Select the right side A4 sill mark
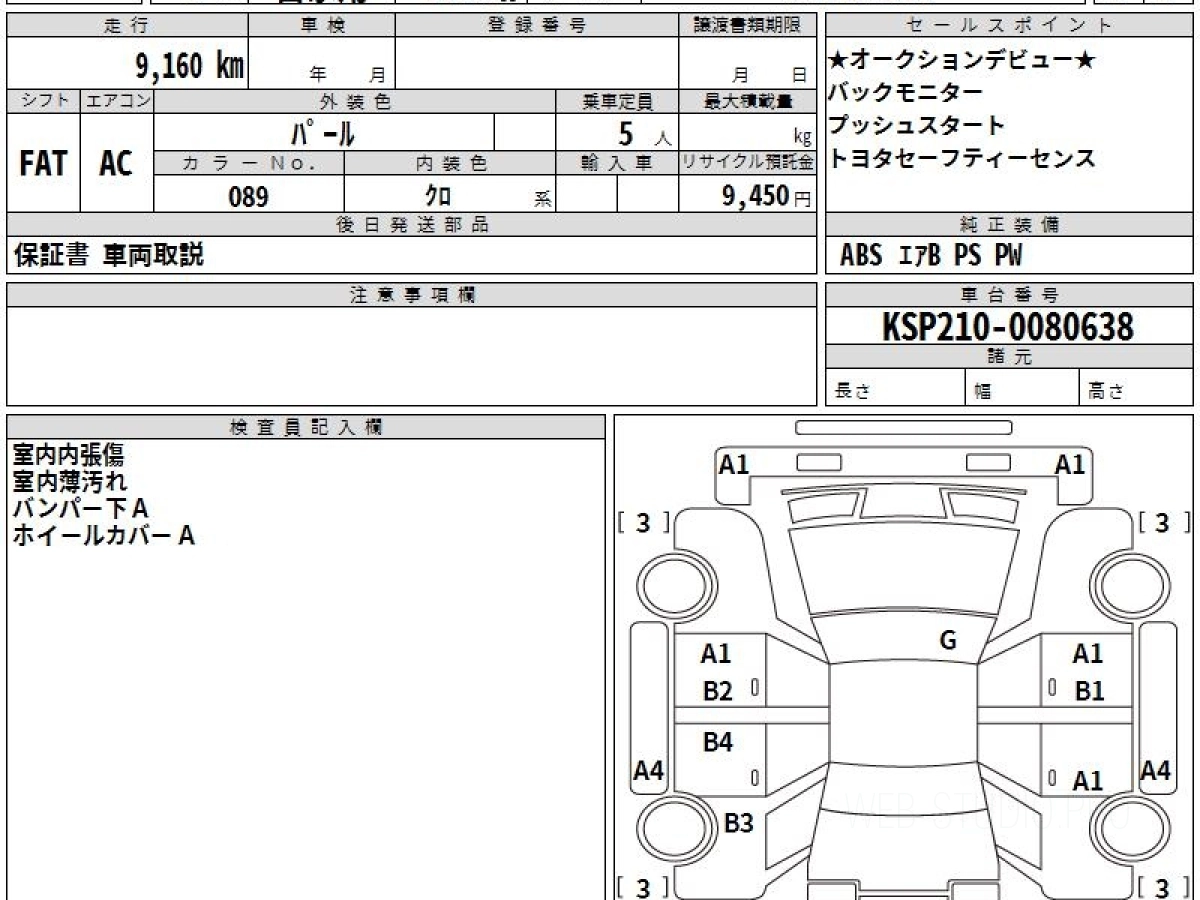The width and height of the screenshot is (1200, 900). pyautogui.click(x=1156, y=771)
